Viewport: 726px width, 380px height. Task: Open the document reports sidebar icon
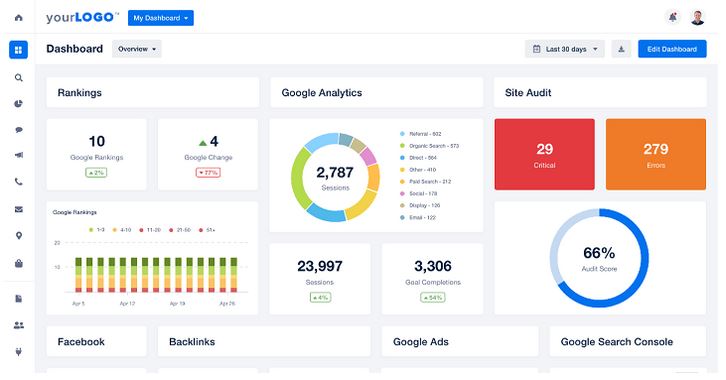click(19, 299)
